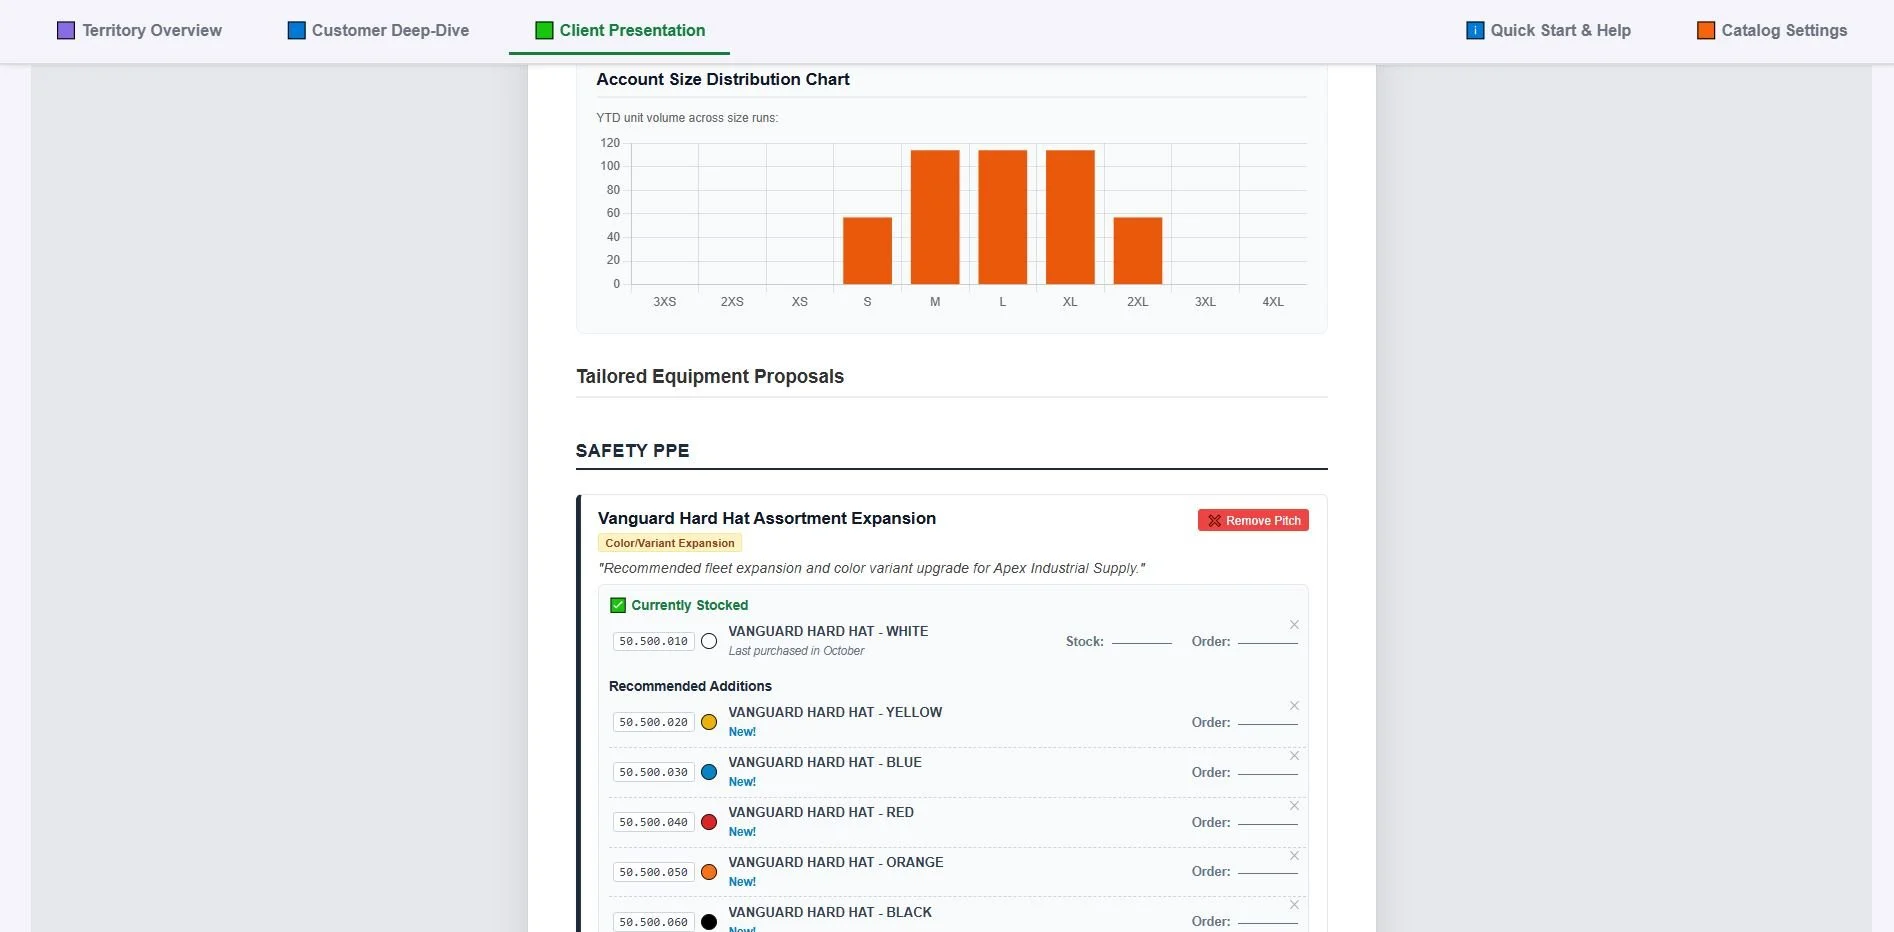Open Quick Start & Help
The width and height of the screenshot is (1894, 932).
[1548, 30]
